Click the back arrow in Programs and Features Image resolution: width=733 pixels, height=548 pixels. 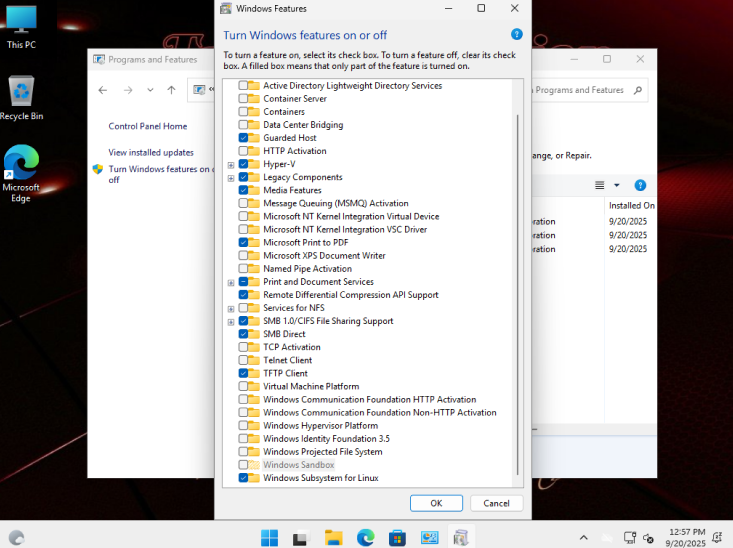[x=103, y=90]
